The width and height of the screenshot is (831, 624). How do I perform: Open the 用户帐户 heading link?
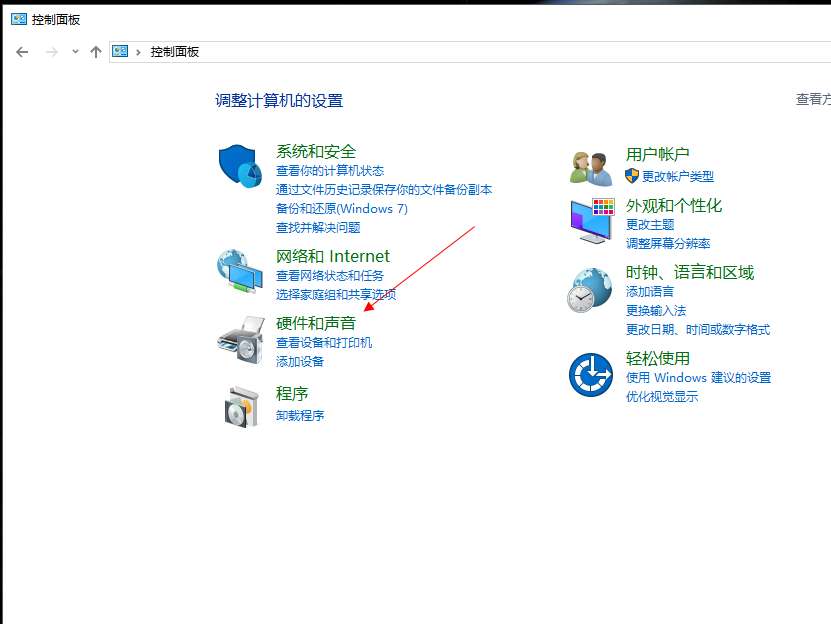(x=658, y=154)
